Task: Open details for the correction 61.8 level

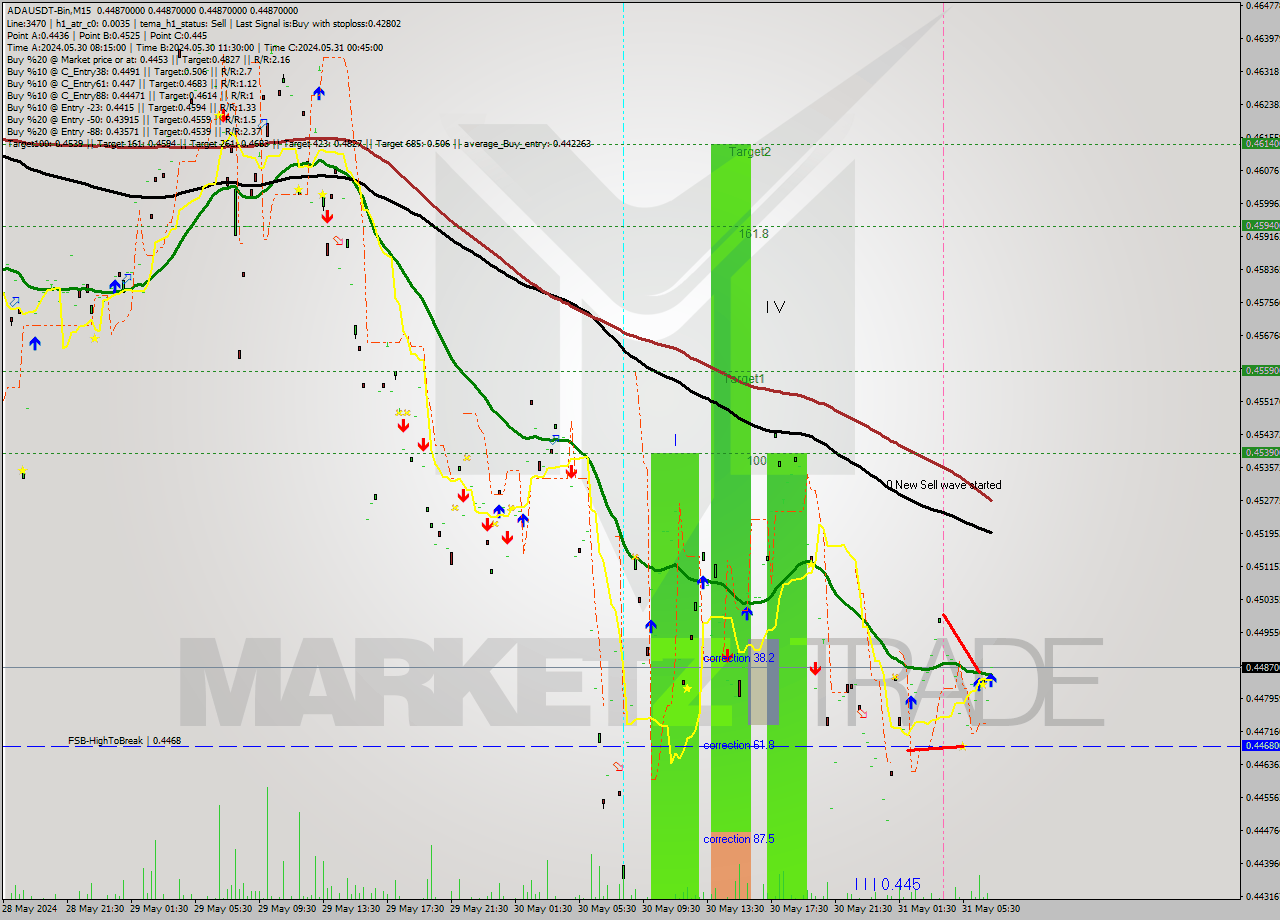Action: [x=738, y=744]
